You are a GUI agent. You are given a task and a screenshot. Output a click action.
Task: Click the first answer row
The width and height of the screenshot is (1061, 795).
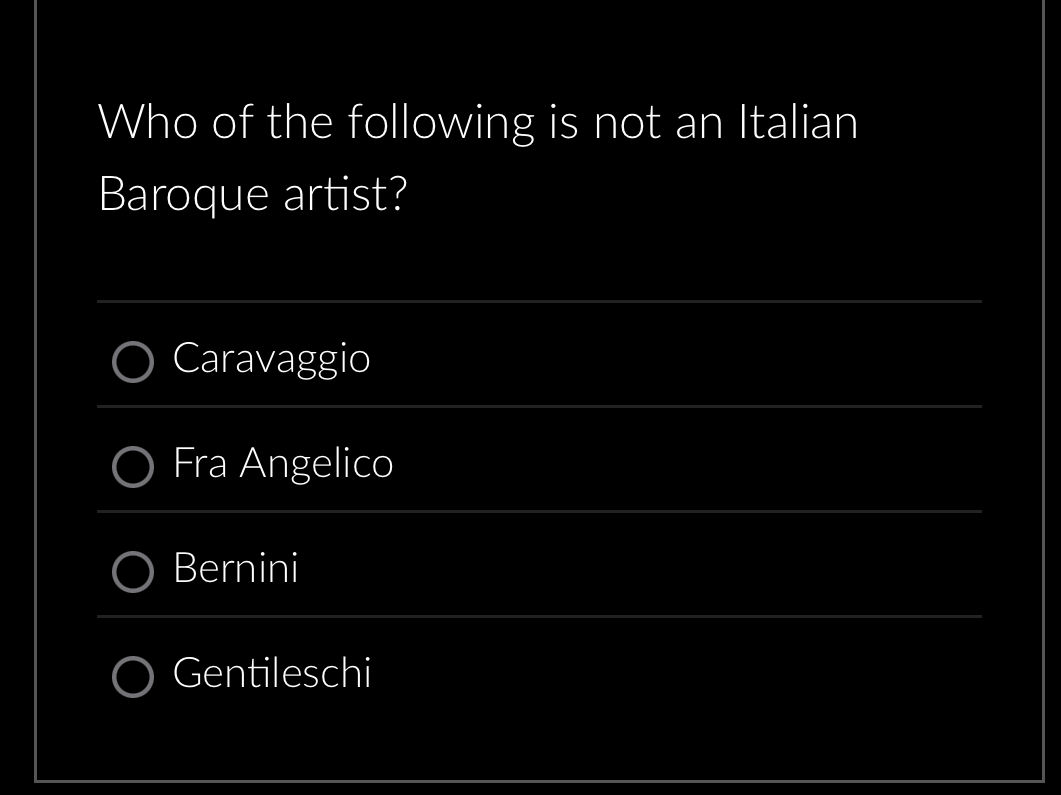540,358
